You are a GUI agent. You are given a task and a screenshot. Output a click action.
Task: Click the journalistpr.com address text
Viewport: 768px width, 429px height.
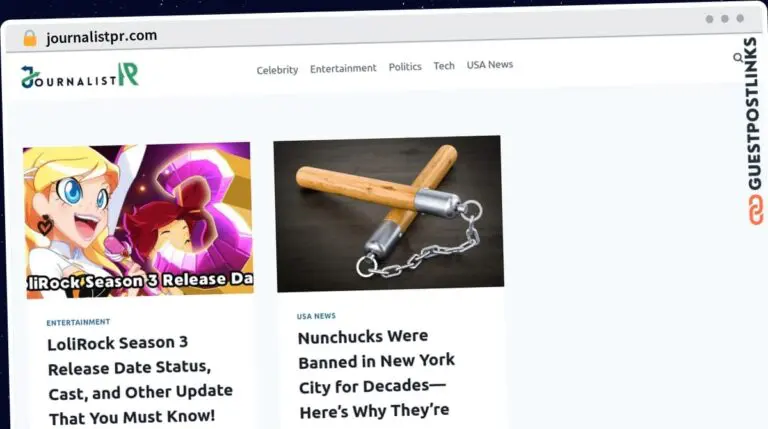[102, 37]
